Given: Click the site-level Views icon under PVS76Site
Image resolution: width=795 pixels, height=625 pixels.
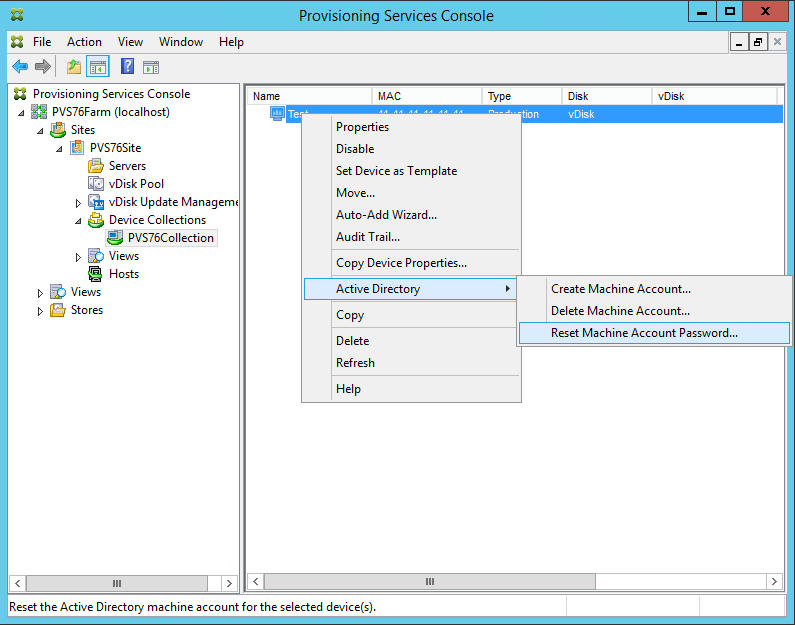Looking at the screenshot, I should [x=96, y=255].
